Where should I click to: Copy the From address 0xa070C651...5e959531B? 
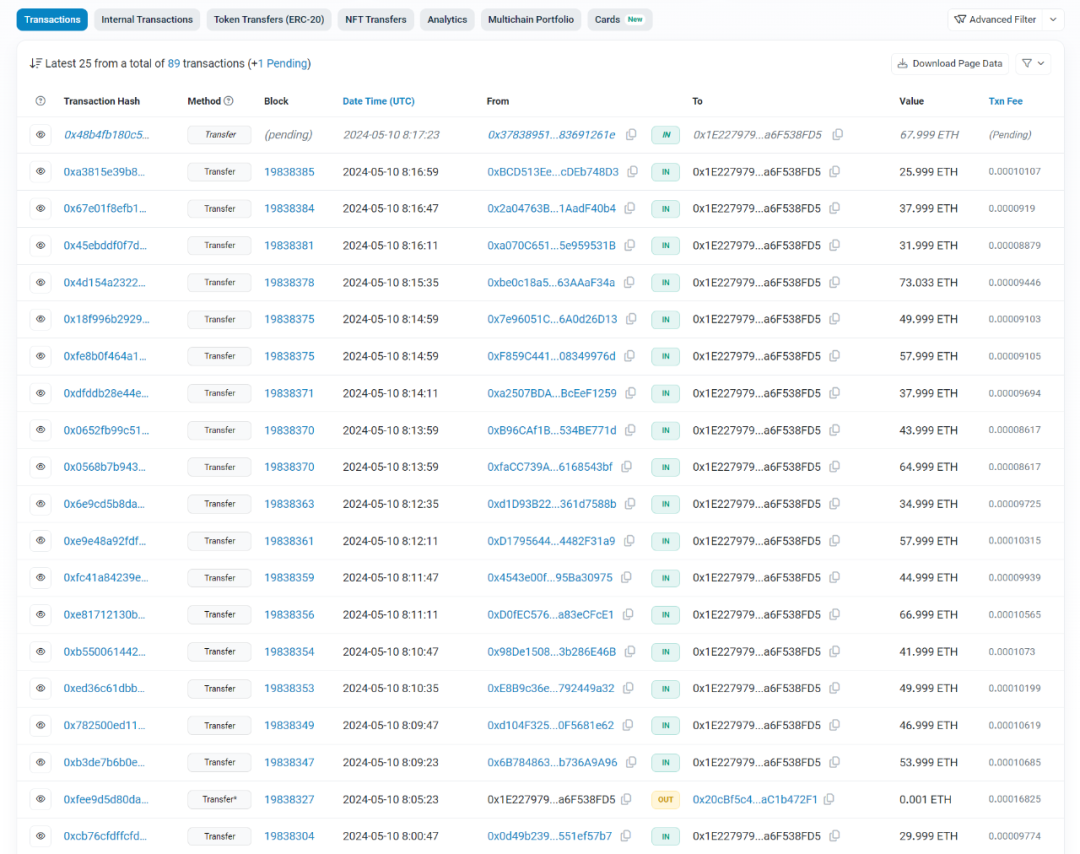pos(629,246)
